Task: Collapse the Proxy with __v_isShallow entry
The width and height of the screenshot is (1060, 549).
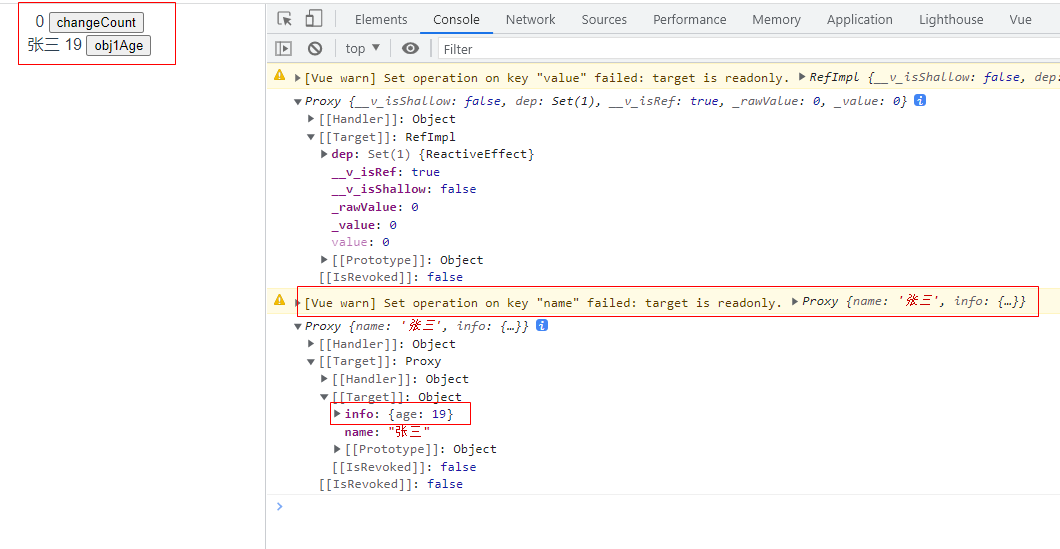Action: point(298,101)
